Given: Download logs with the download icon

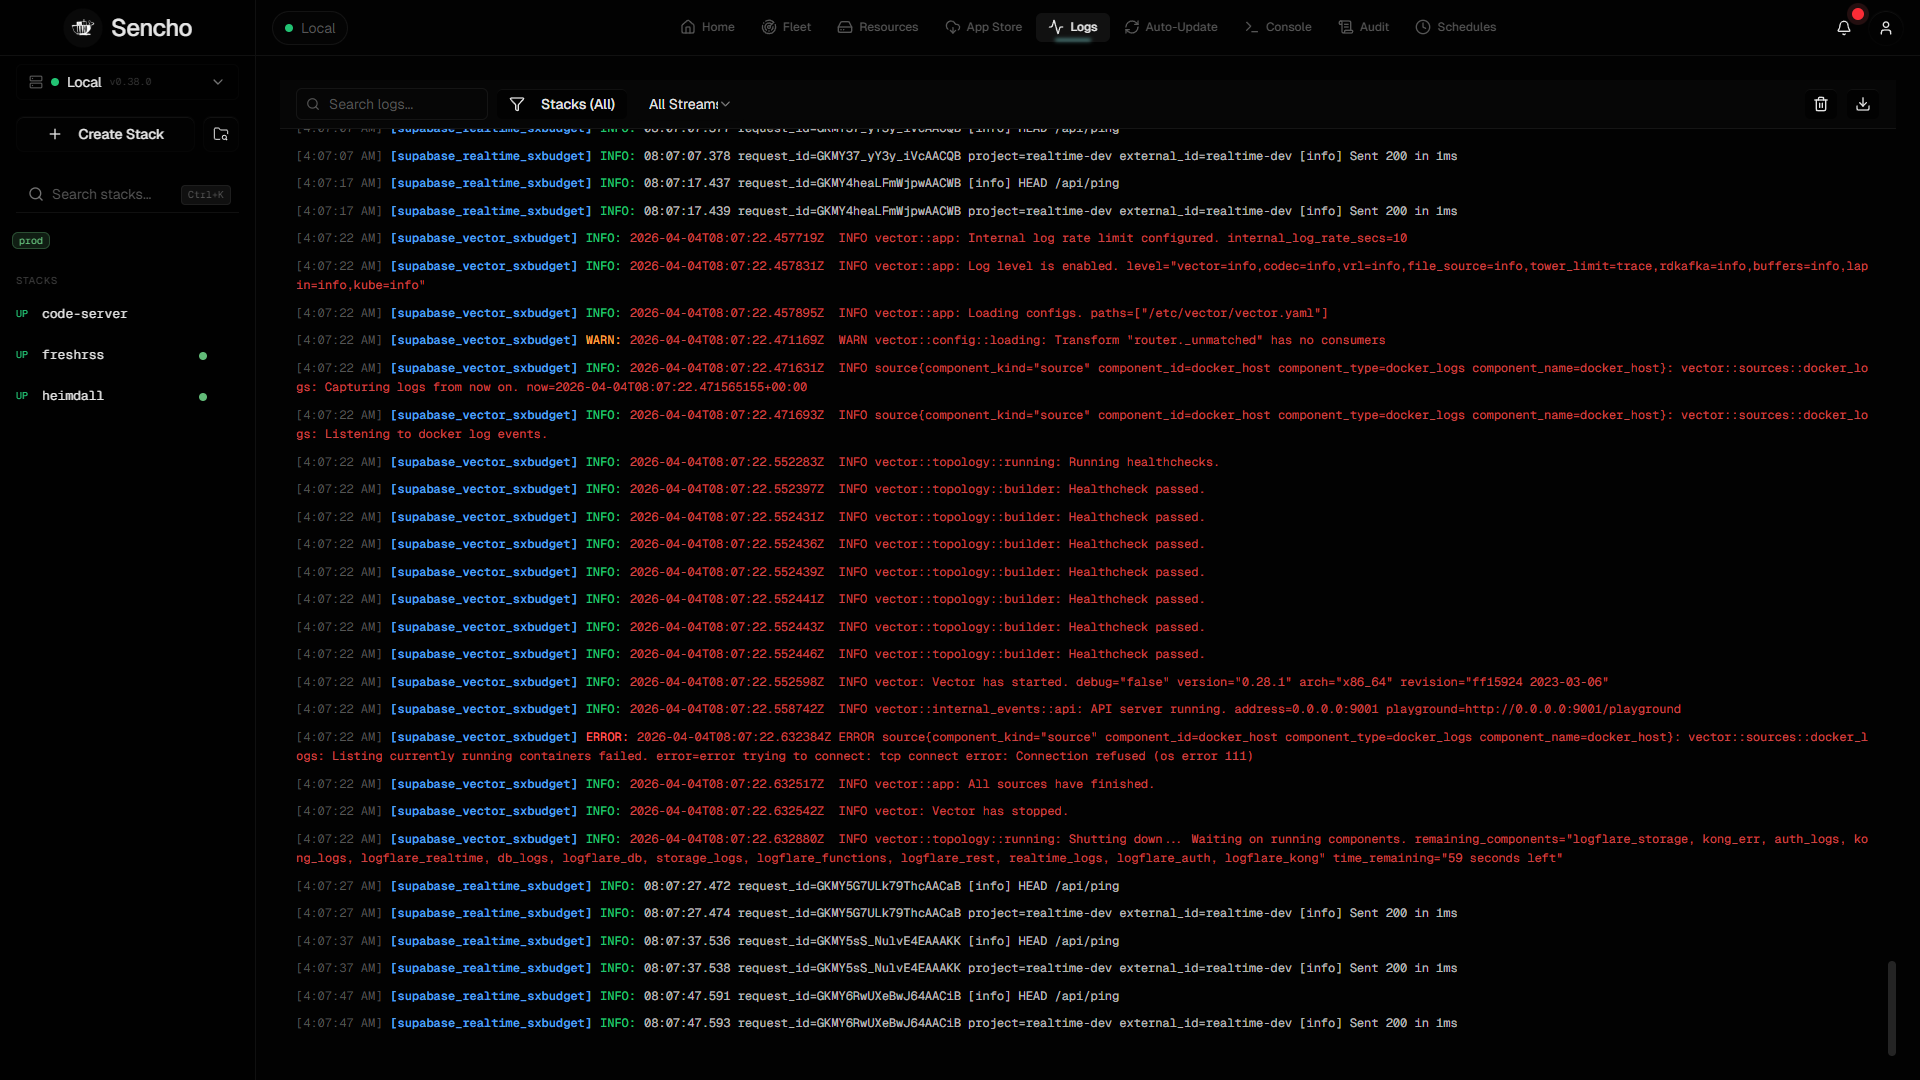Looking at the screenshot, I should click(x=1863, y=104).
